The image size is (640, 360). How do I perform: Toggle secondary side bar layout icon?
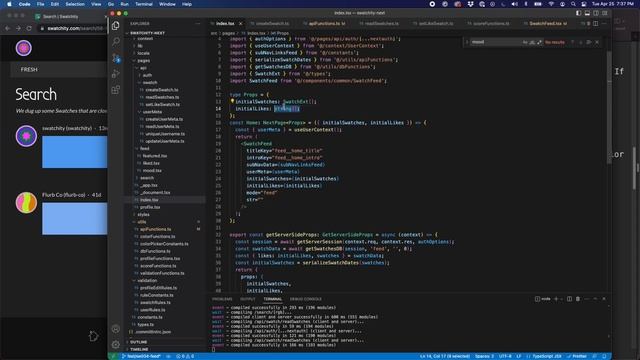click(596, 13)
